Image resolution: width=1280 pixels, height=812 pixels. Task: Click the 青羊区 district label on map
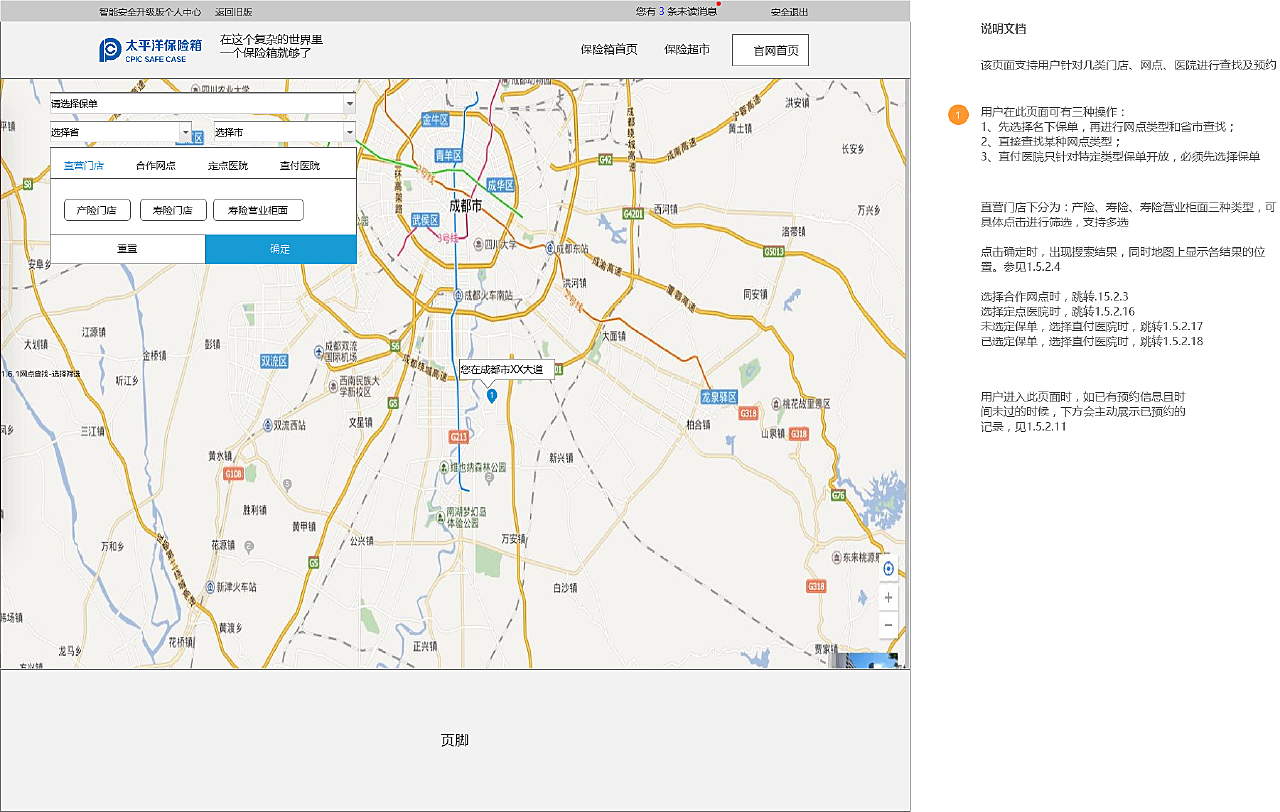click(448, 156)
